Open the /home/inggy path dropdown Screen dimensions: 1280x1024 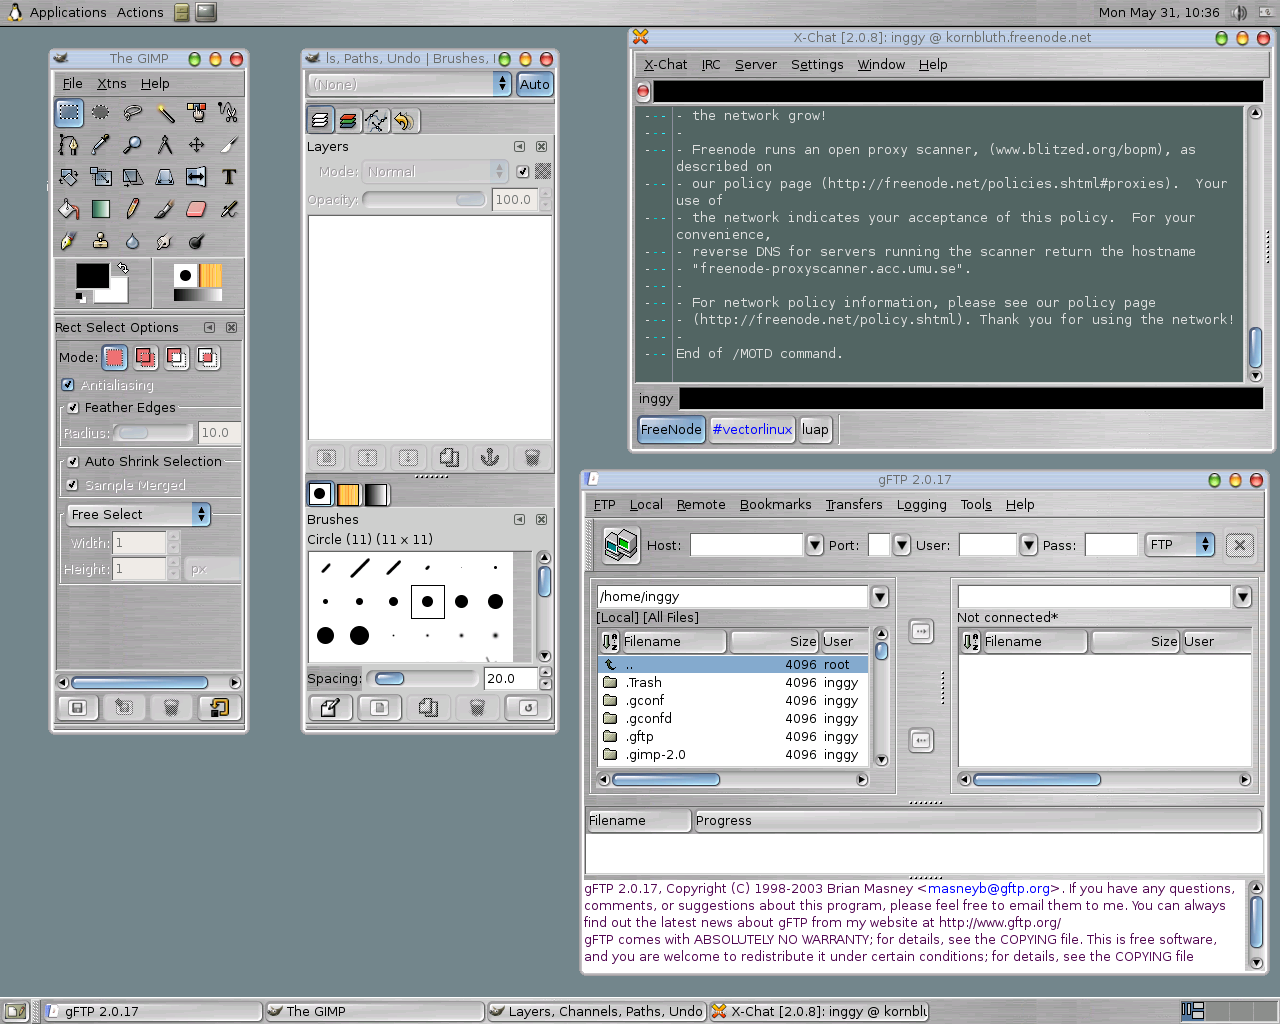(x=880, y=597)
